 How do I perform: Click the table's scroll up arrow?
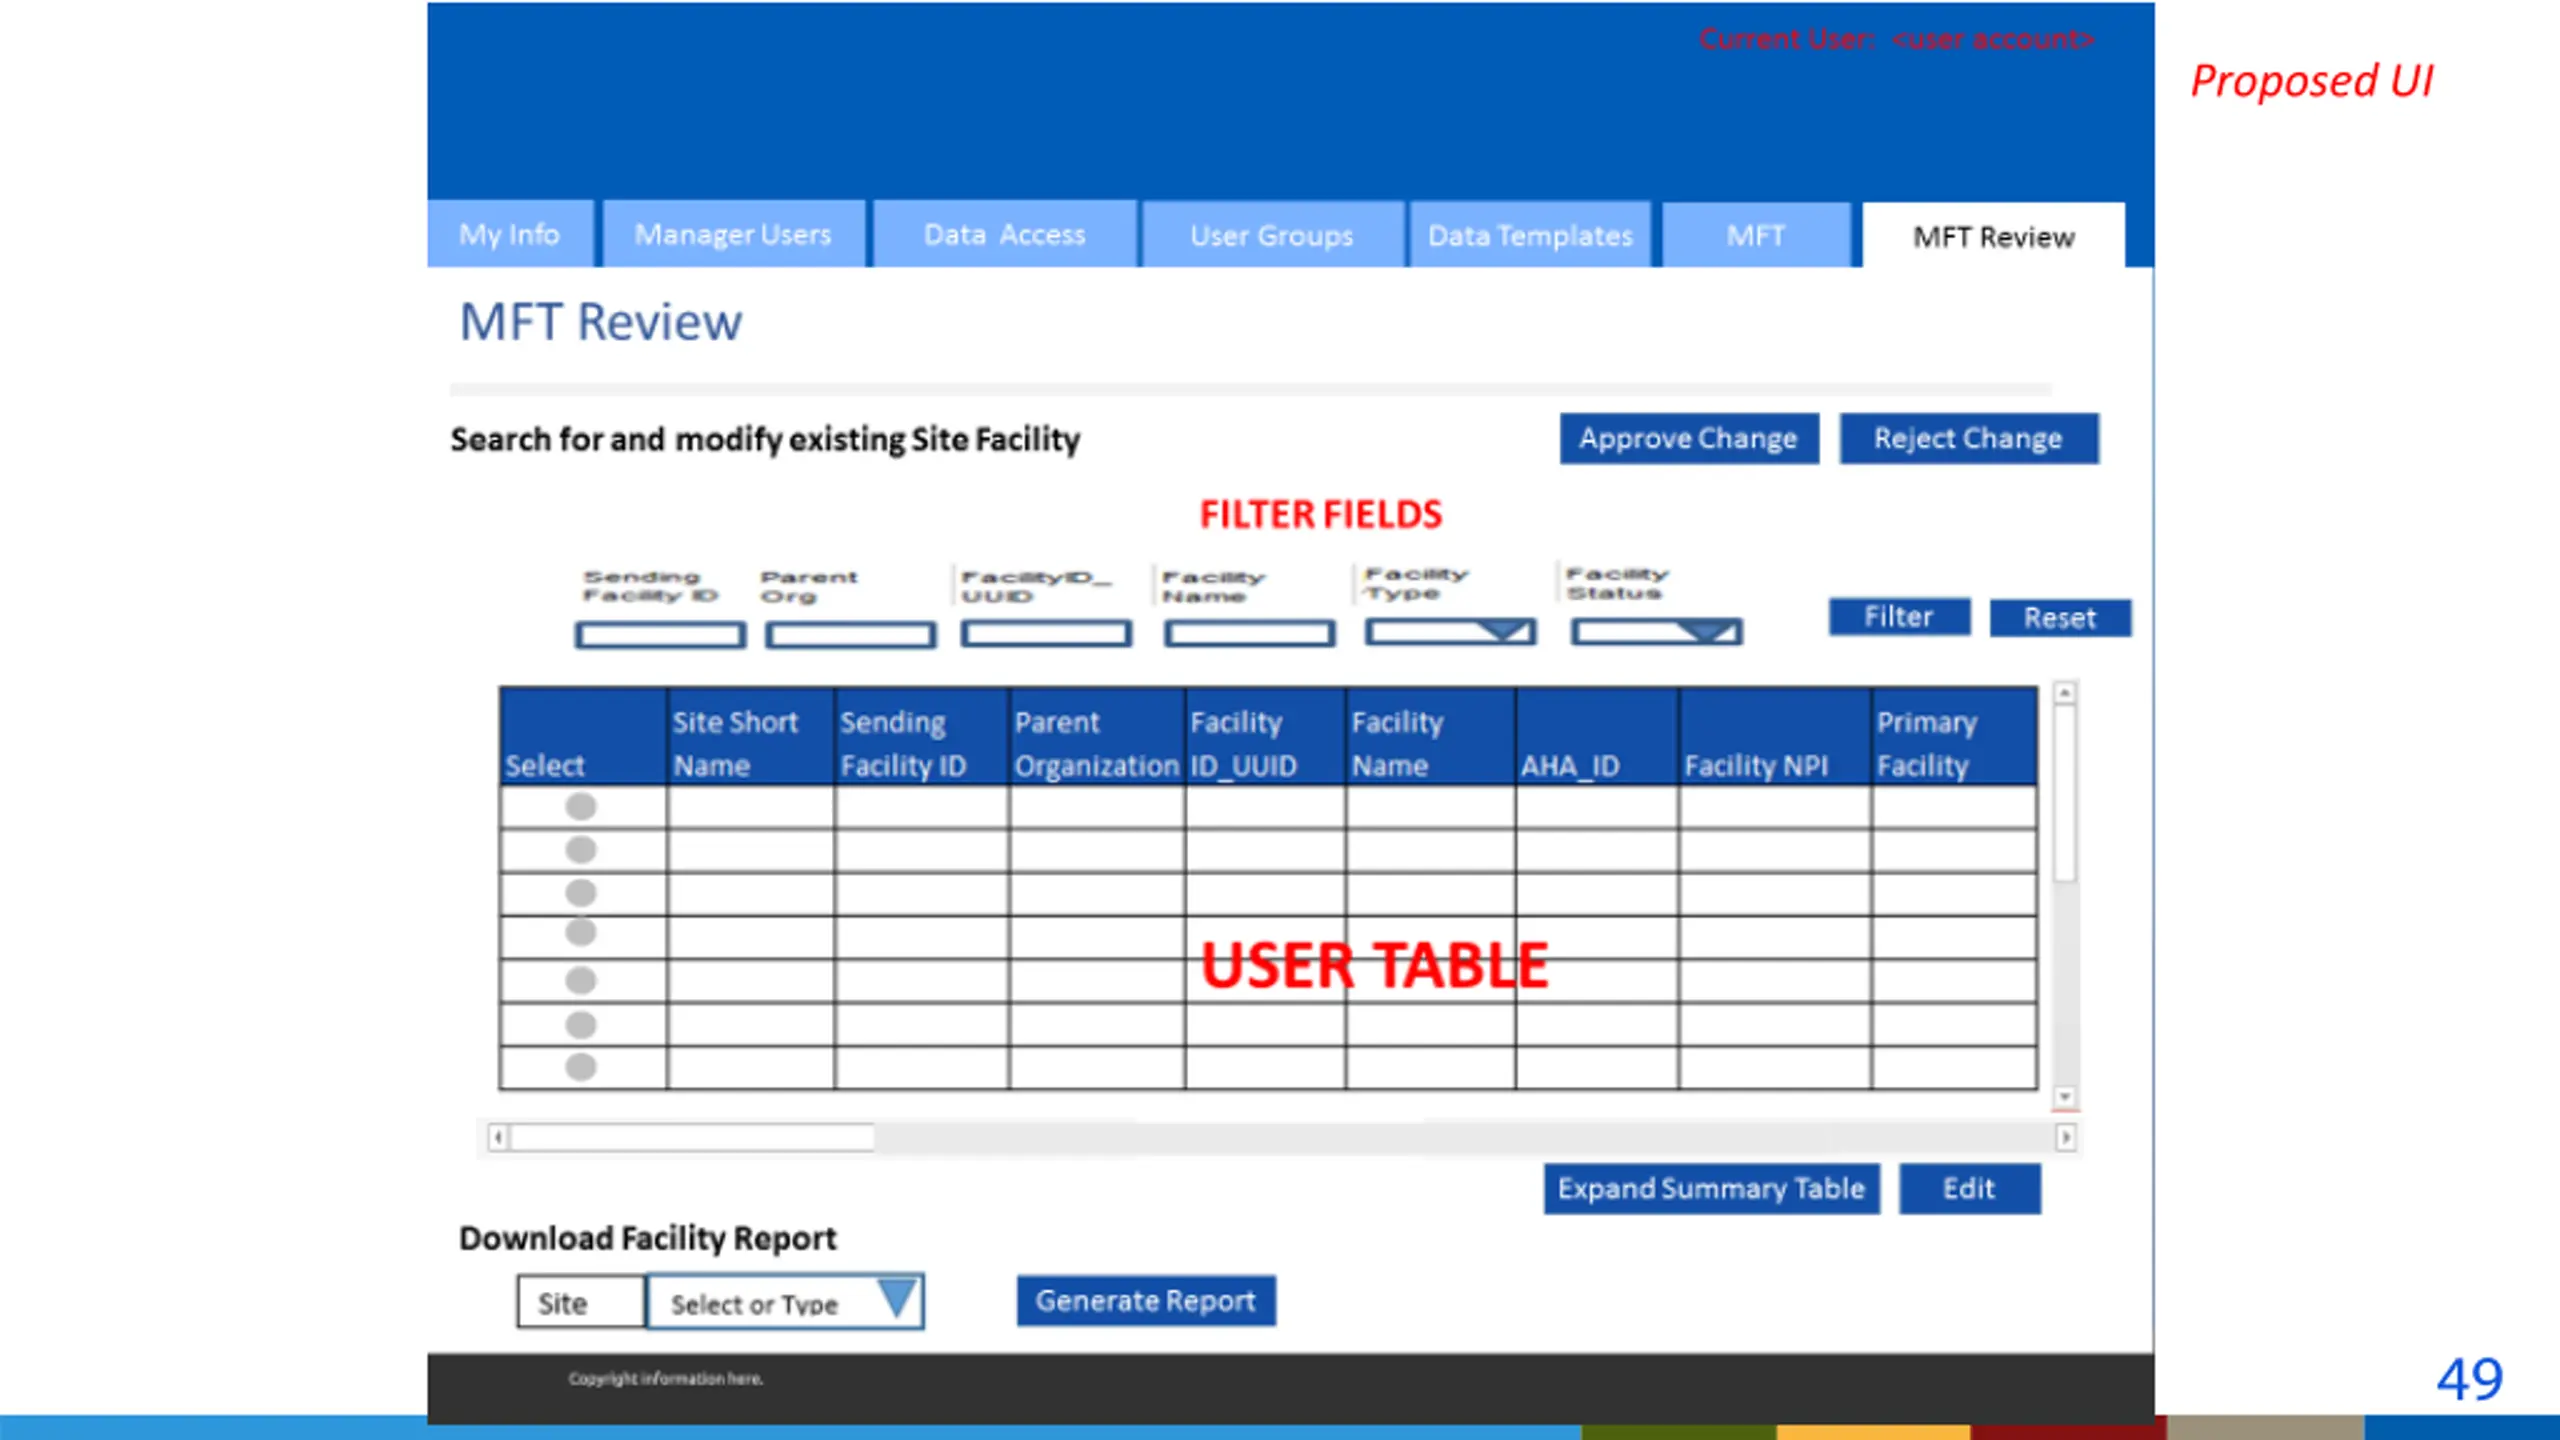[x=2065, y=693]
